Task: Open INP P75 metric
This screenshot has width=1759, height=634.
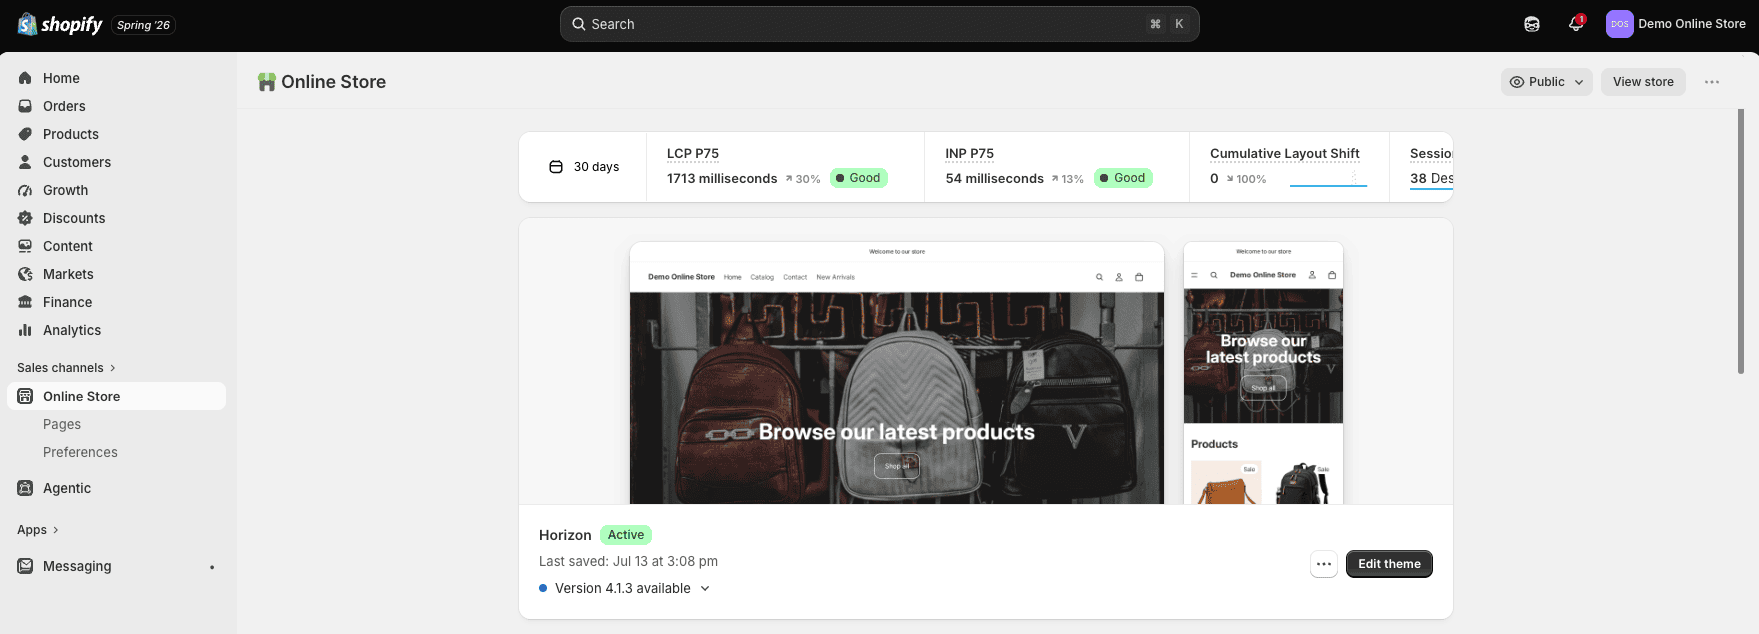Action: click(x=1057, y=167)
